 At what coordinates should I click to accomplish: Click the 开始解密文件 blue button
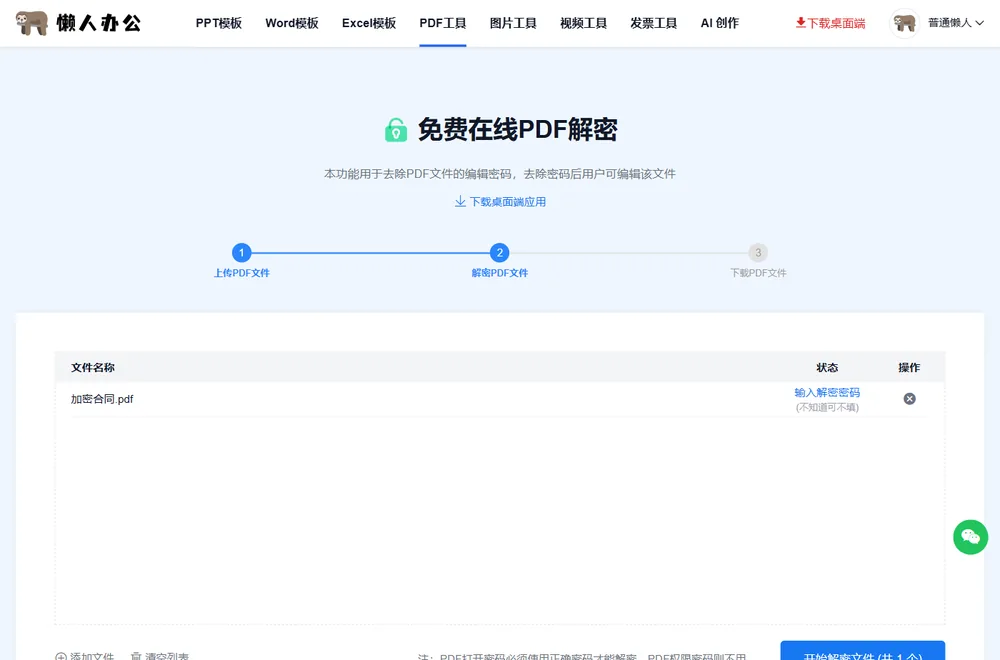click(x=862, y=651)
